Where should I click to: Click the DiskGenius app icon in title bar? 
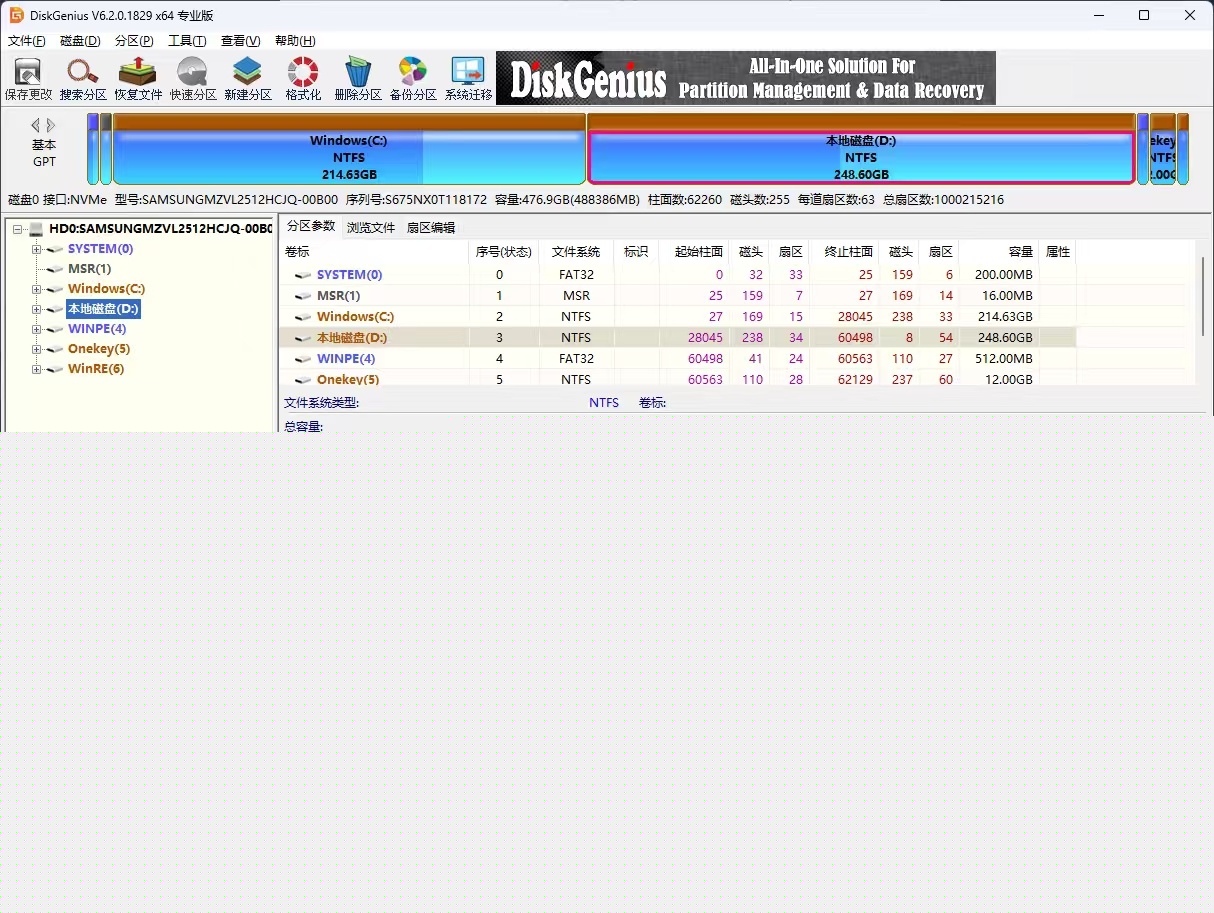click(x=17, y=15)
